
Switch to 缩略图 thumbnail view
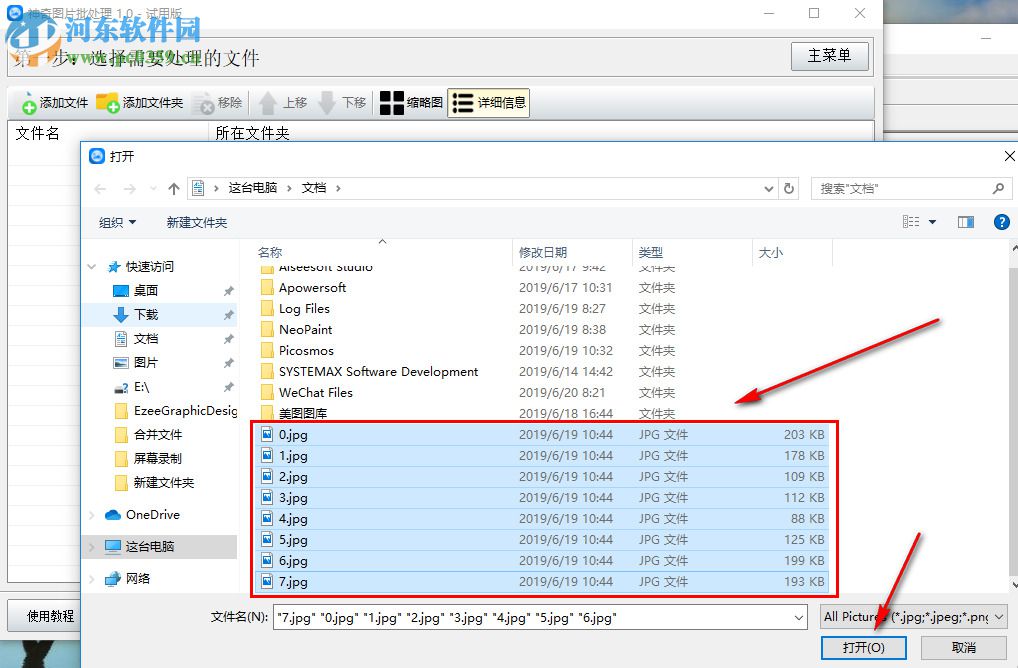[410, 102]
